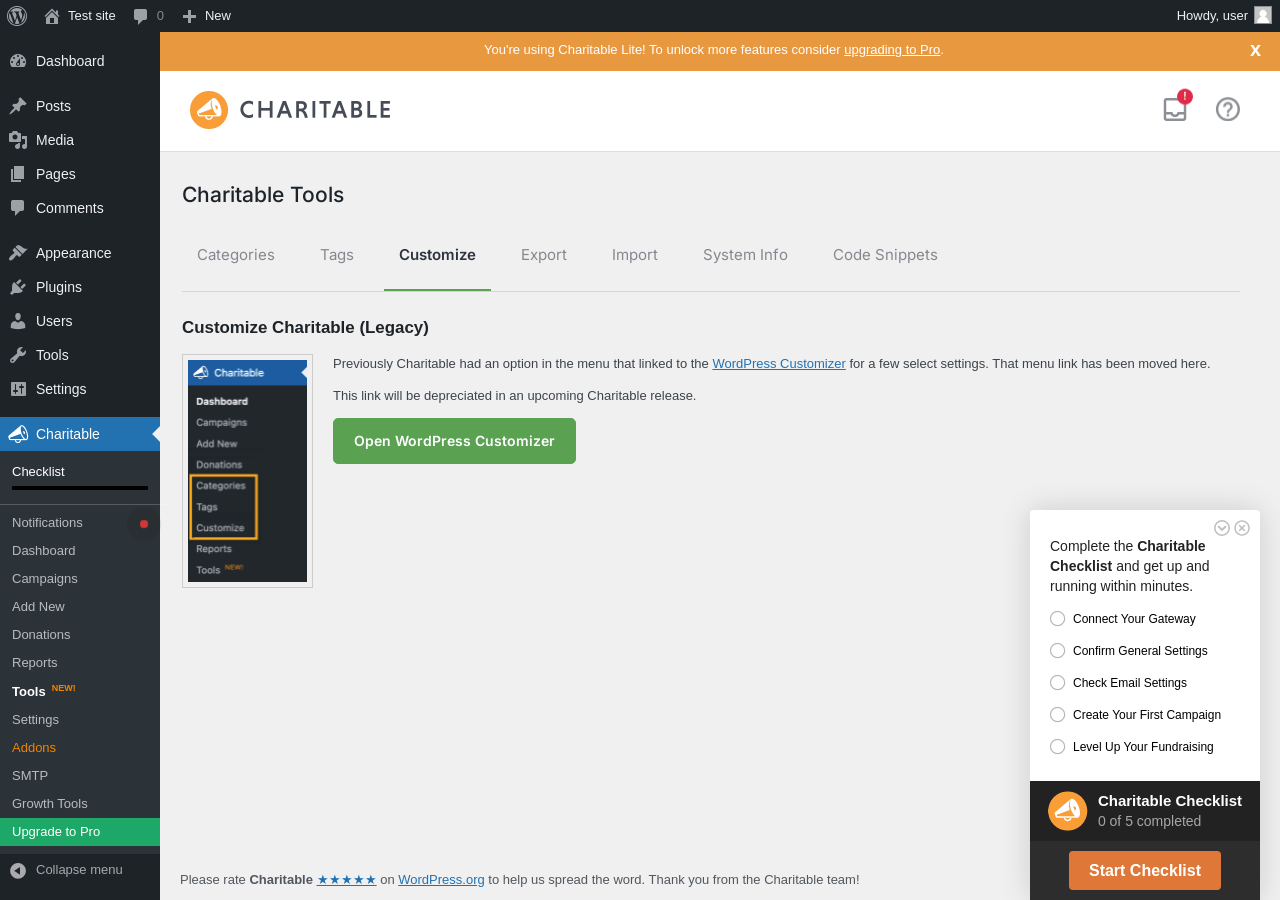The width and height of the screenshot is (1280, 900).
Task: Check Confirm General Settings circle
Action: [x=1057, y=651]
